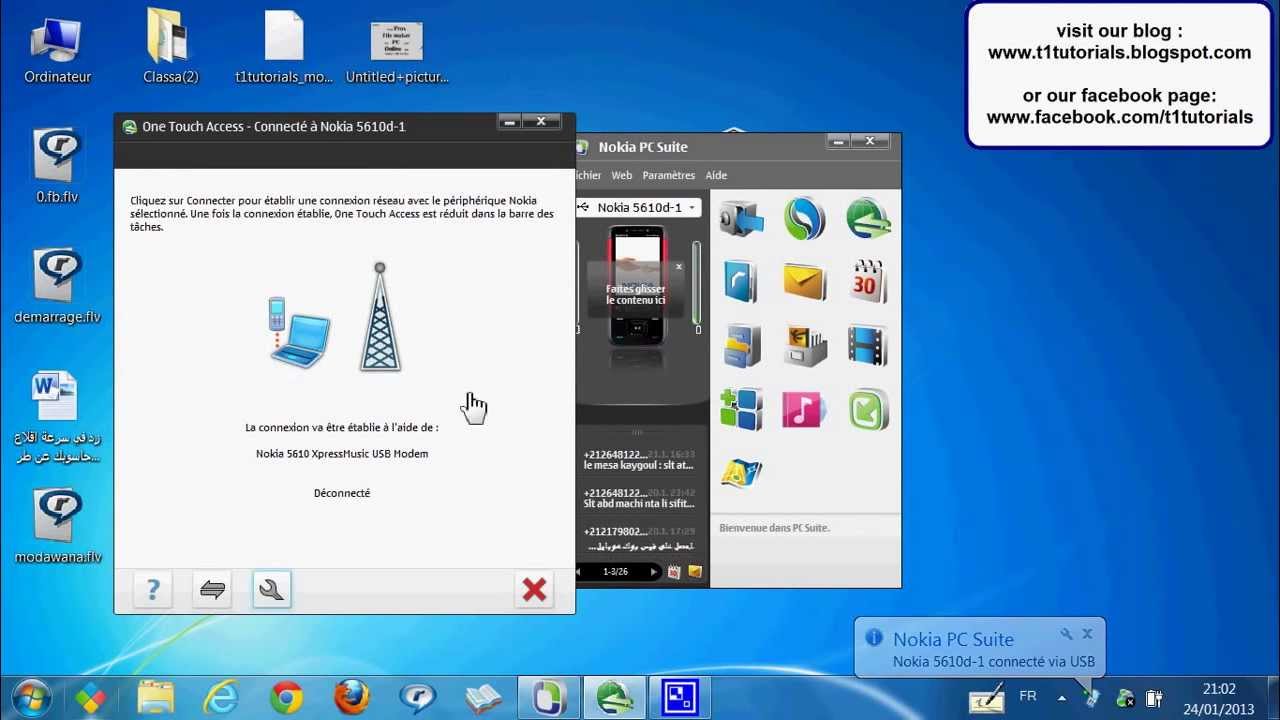Select the demarrage.flv file on desktop
The image size is (1280, 720).
(57, 286)
